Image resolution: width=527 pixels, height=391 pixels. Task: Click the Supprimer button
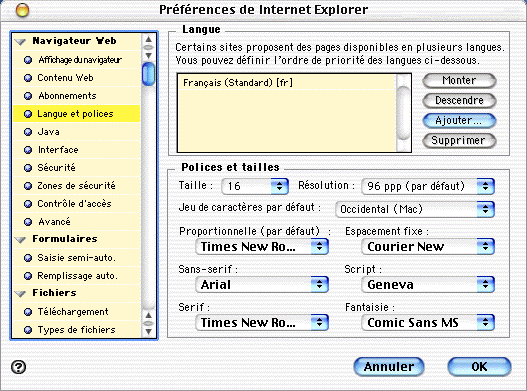click(x=459, y=141)
